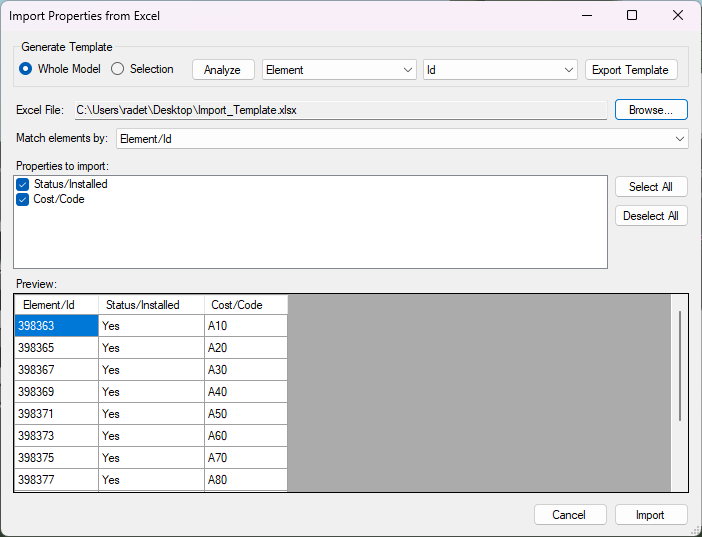Click the Excel file path field
This screenshot has width=702, height=537.
click(x=340, y=110)
